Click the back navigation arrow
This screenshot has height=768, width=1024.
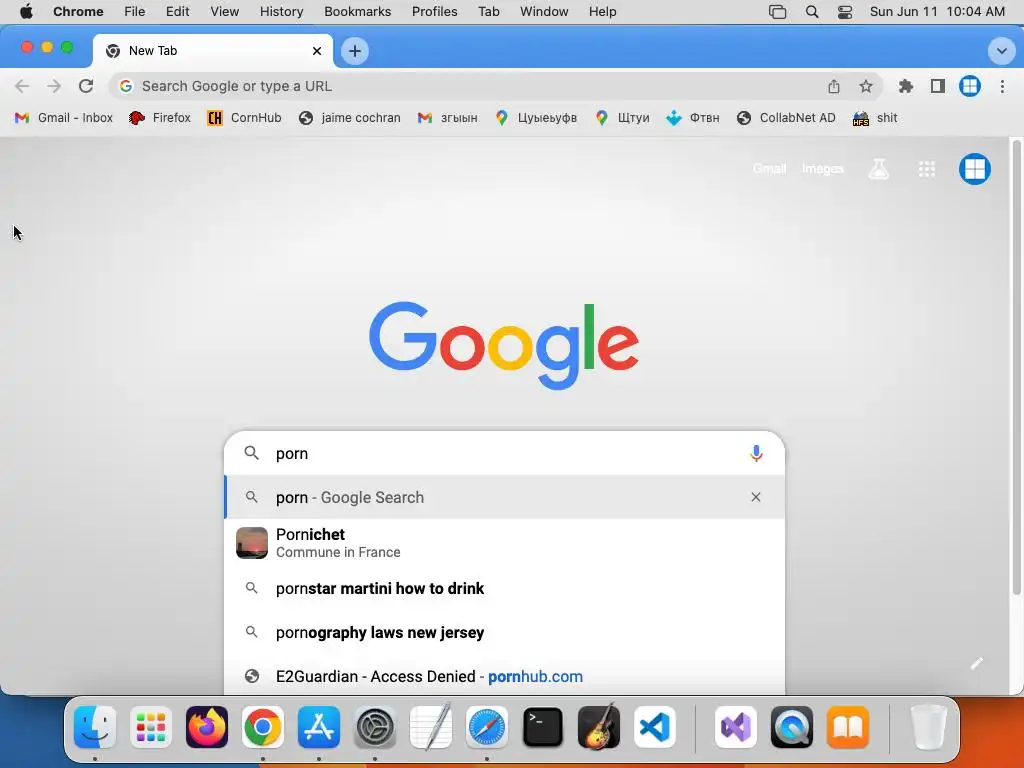22,86
